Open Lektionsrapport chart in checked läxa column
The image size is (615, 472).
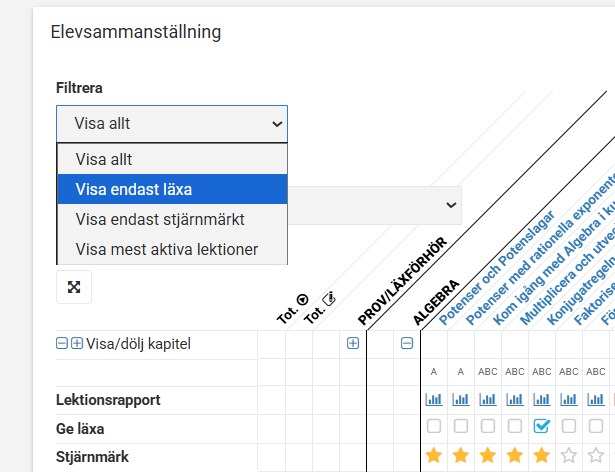542,400
